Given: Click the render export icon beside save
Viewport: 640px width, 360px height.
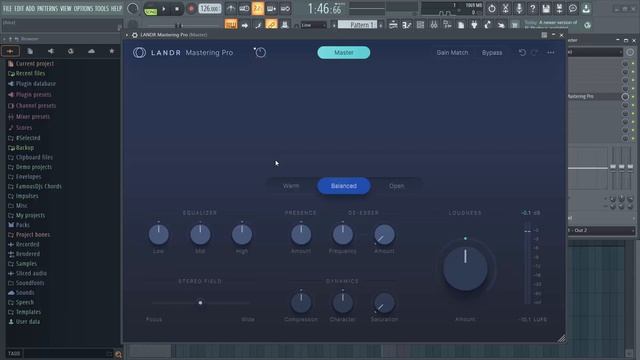Looking at the screenshot, I should pyautogui.click(x=559, y=8).
